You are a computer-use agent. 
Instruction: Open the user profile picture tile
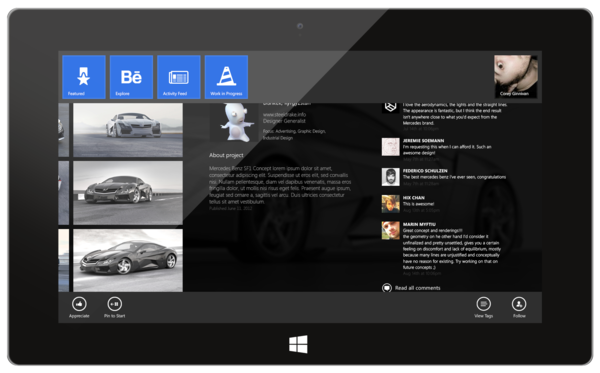(x=516, y=77)
